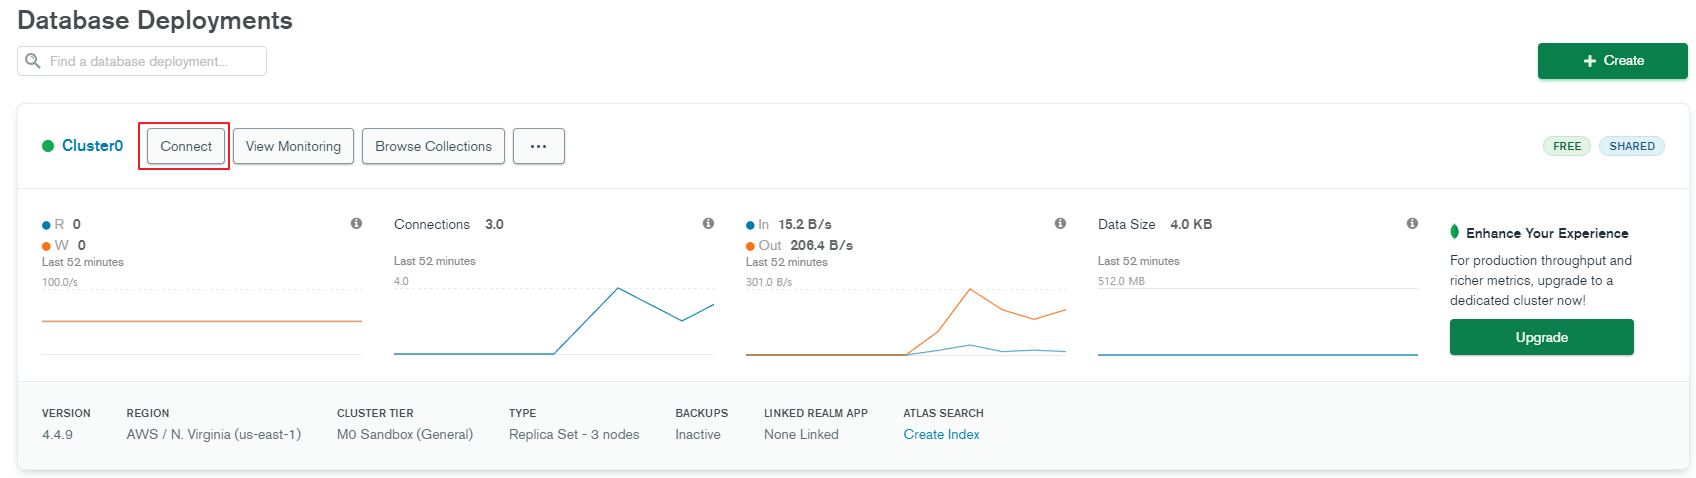
Task: Click info icon on the In/Out network chart
Action: (1060, 224)
